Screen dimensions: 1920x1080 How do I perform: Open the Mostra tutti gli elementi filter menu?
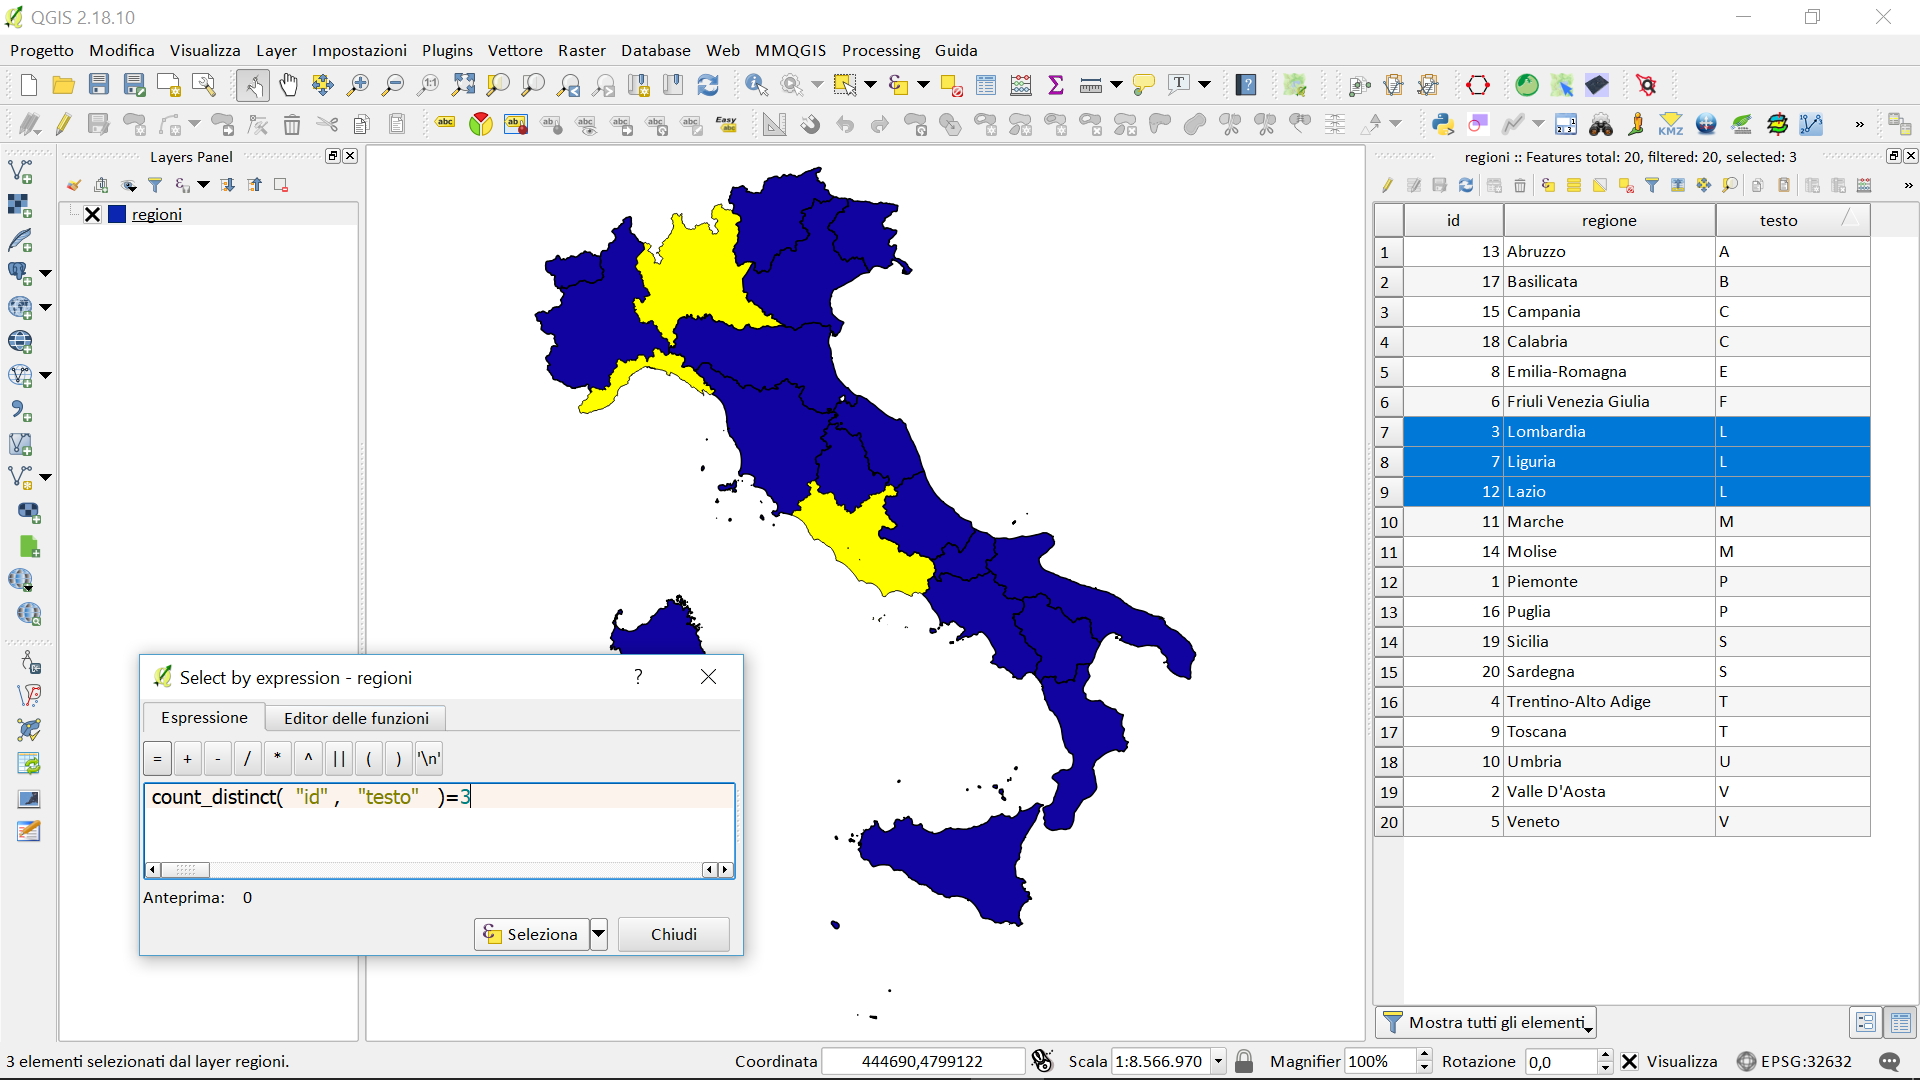point(1486,1022)
